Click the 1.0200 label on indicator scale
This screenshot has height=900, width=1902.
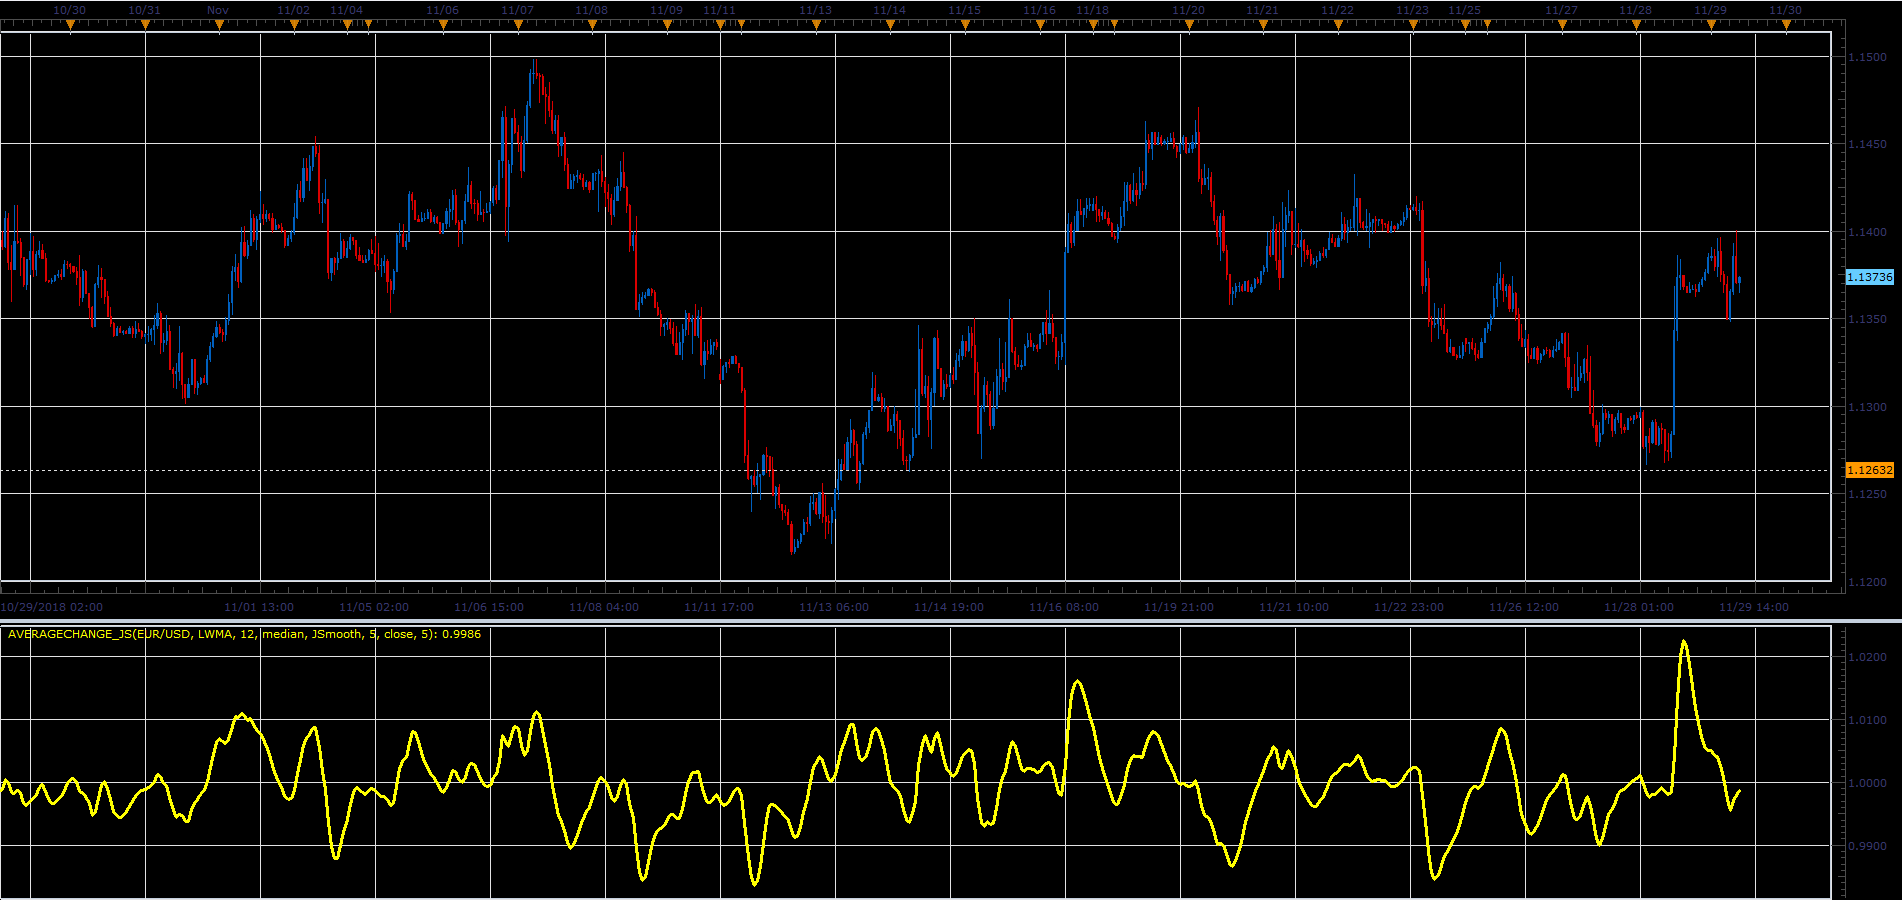coord(1867,657)
